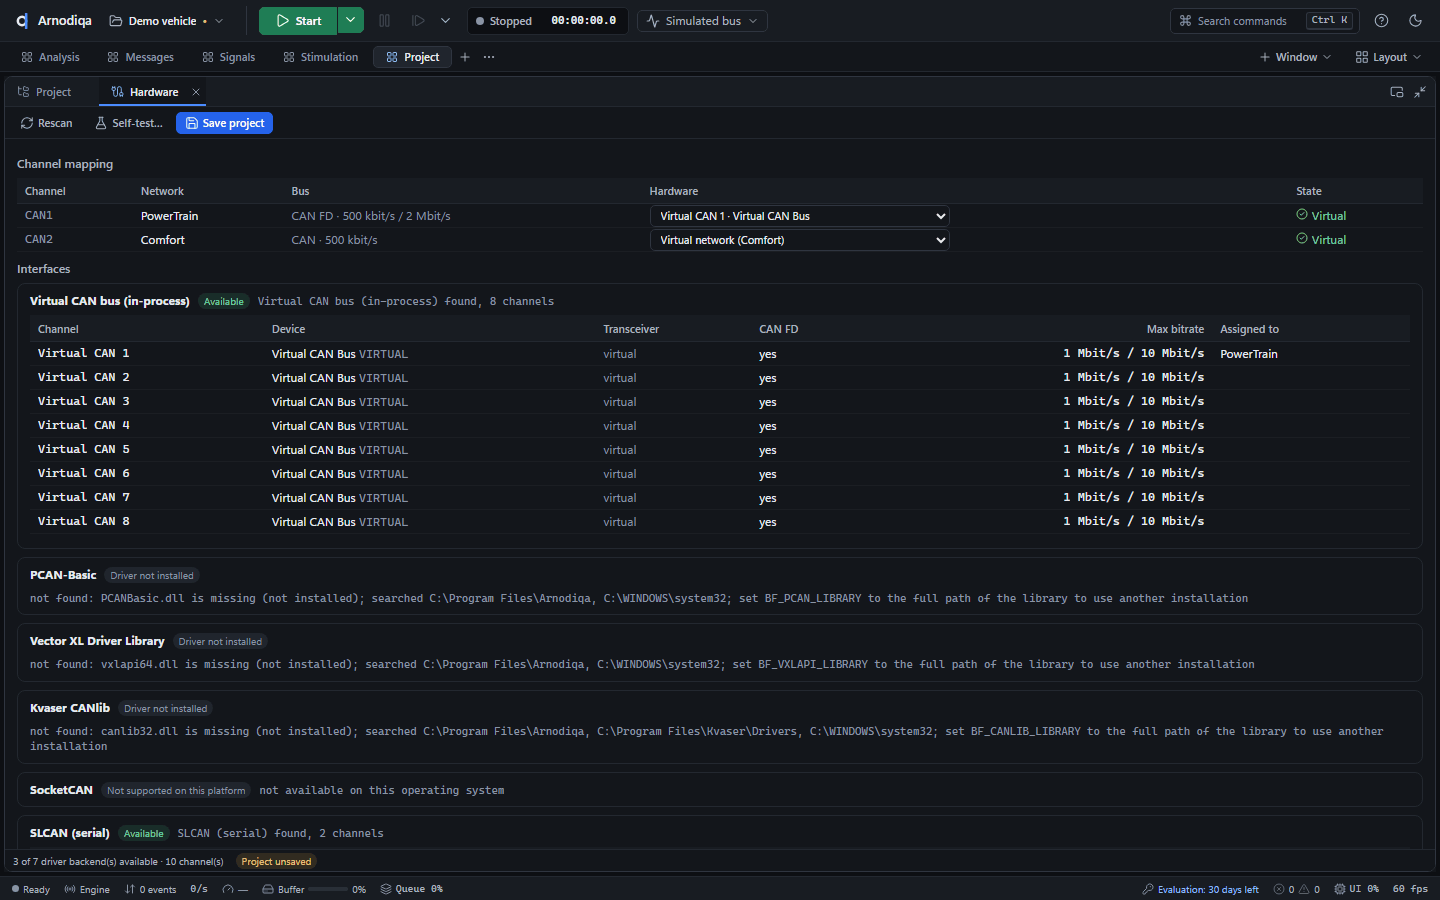This screenshot has height=900, width=1440.
Task: Run the Self-test... tool
Action: (x=129, y=123)
